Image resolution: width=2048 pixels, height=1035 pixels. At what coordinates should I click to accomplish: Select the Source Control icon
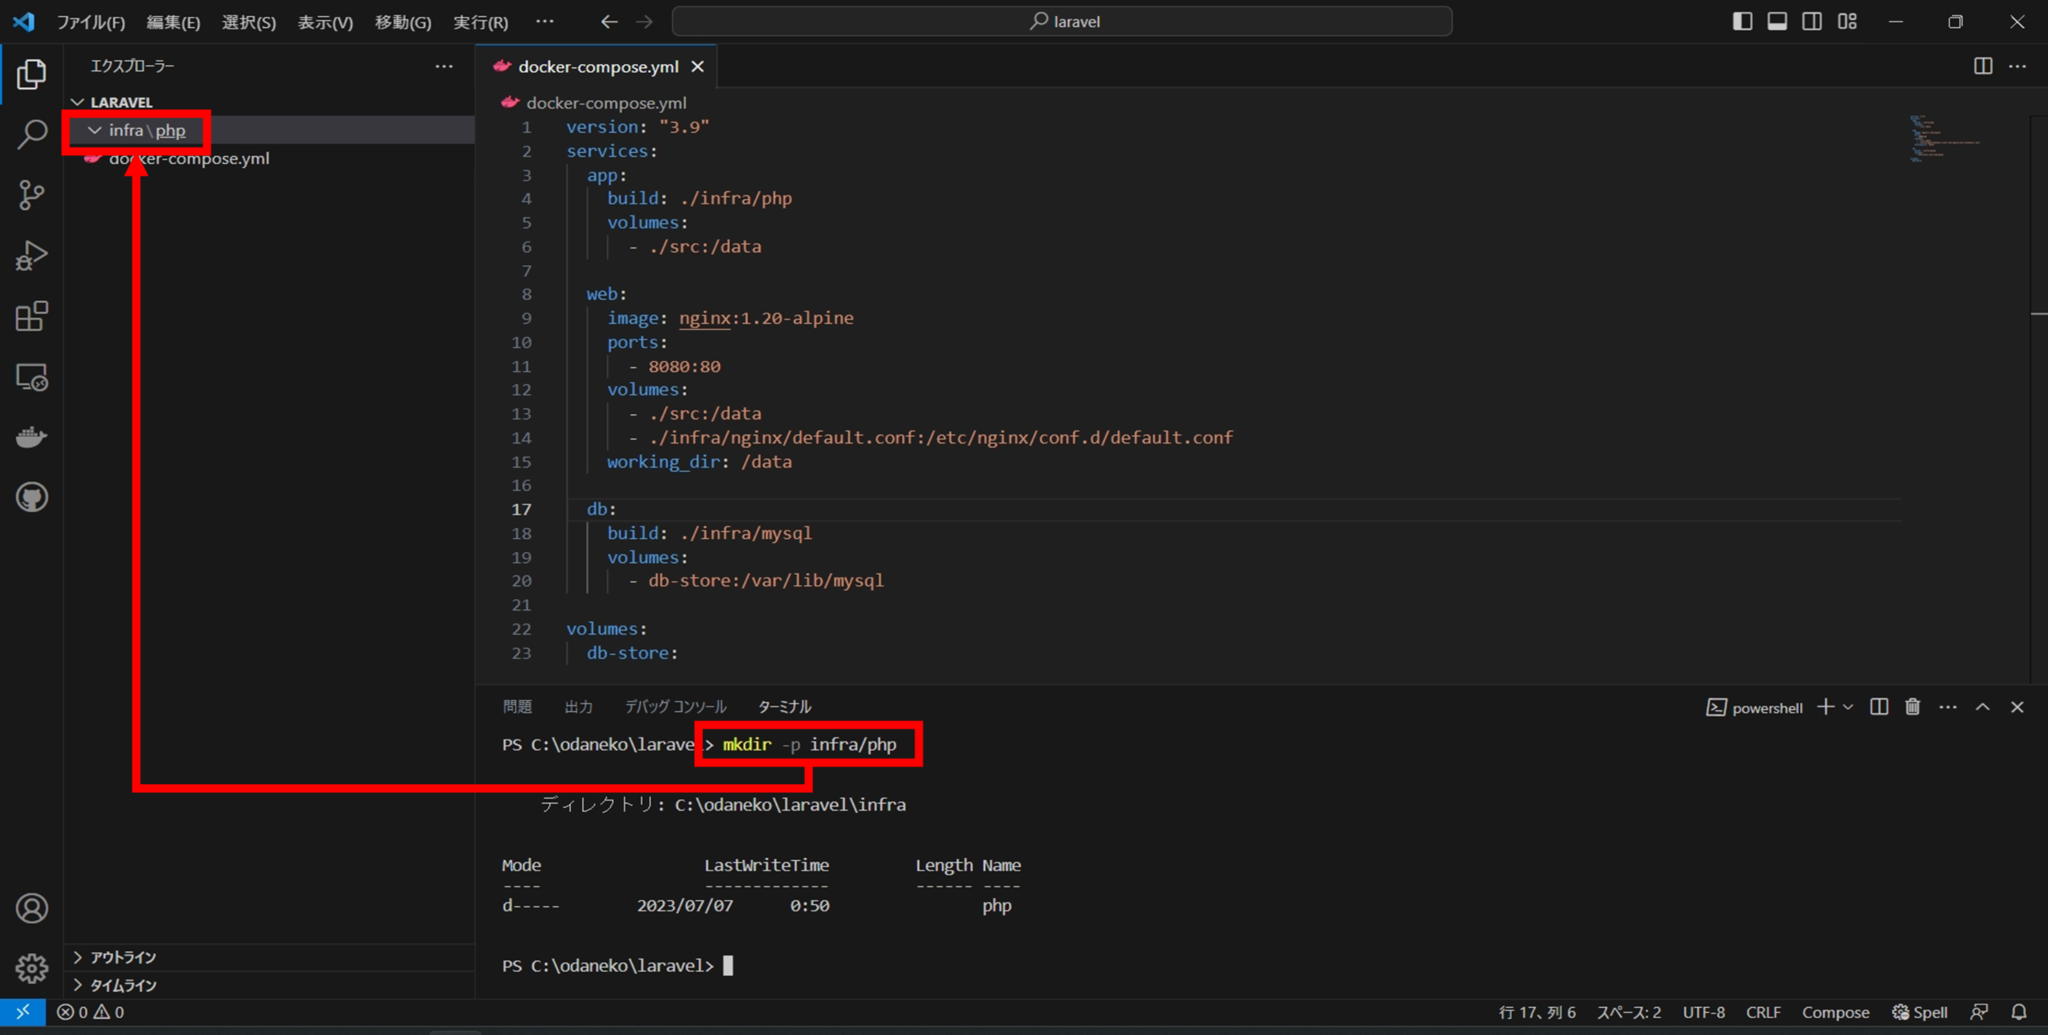[33, 195]
